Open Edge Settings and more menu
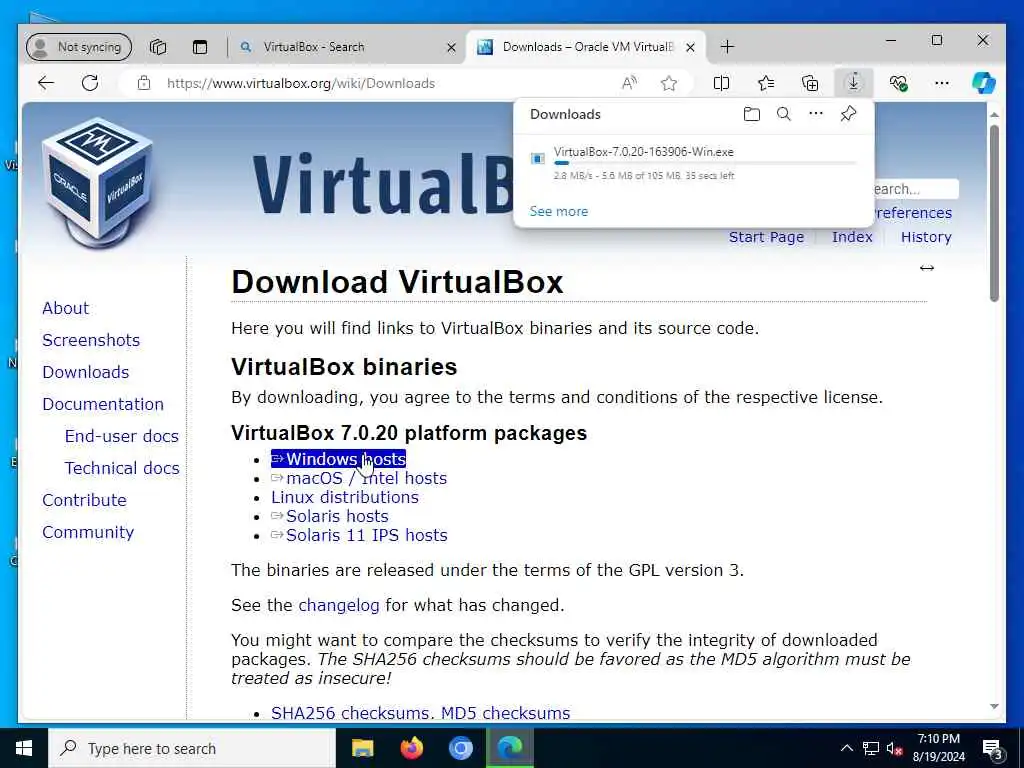 coord(942,83)
